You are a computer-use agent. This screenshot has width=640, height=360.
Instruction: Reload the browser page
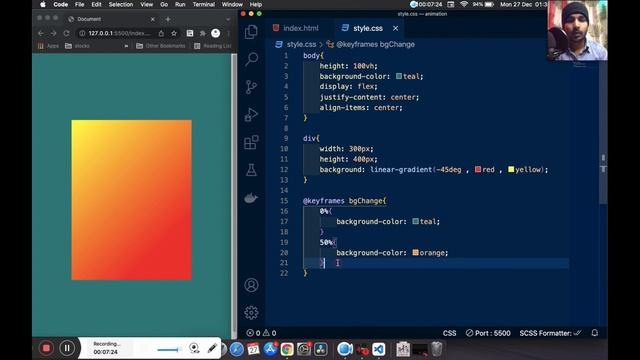point(67,33)
